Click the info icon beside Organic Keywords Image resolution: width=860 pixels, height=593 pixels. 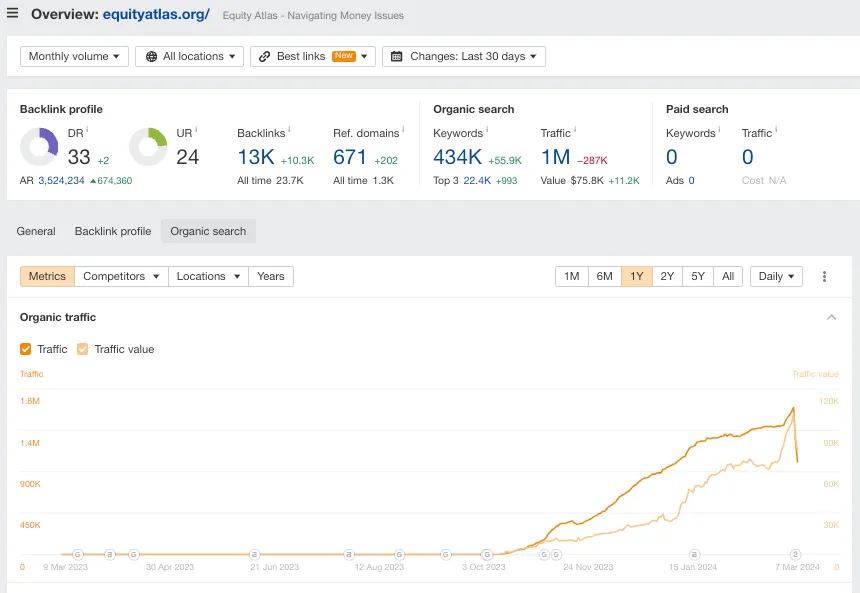click(x=488, y=130)
